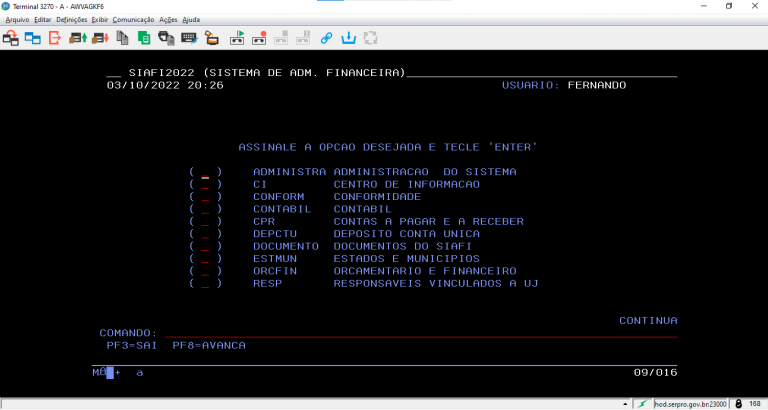Open the Definições menu

[x=71, y=19]
